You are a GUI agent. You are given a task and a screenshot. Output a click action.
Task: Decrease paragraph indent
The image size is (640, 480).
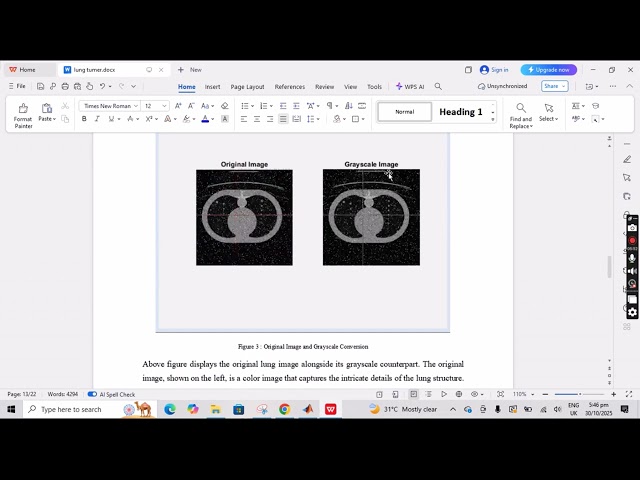point(283,106)
